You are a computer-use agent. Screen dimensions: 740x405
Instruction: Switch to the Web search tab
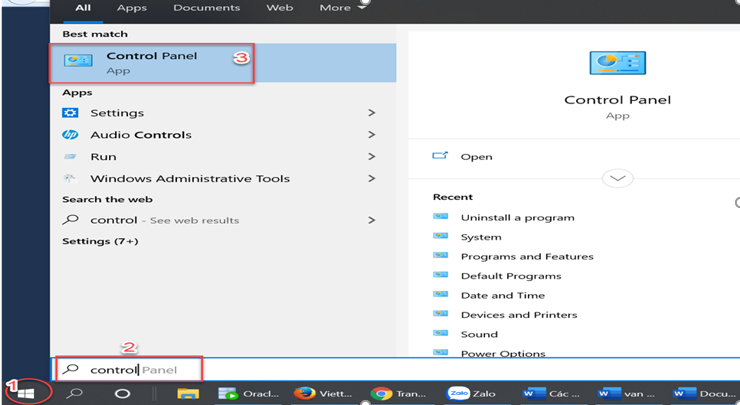click(x=279, y=8)
